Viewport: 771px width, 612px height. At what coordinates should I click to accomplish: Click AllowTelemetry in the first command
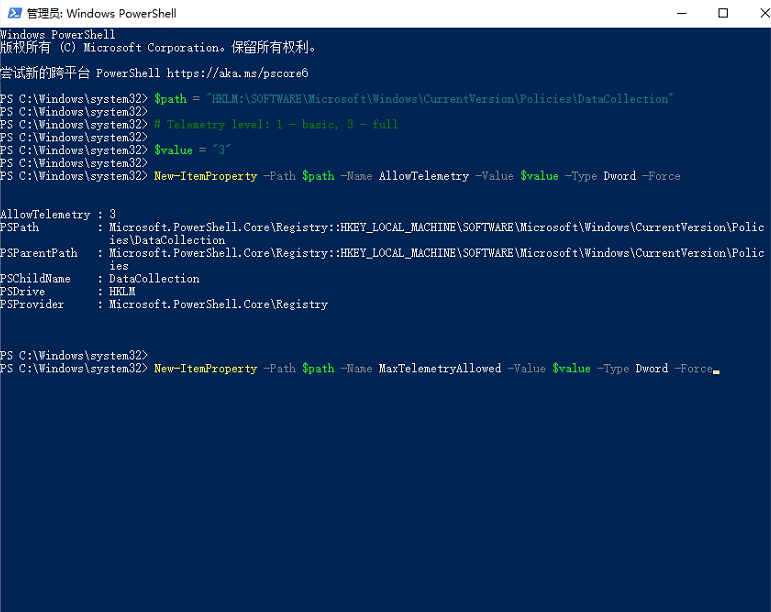(x=423, y=176)
